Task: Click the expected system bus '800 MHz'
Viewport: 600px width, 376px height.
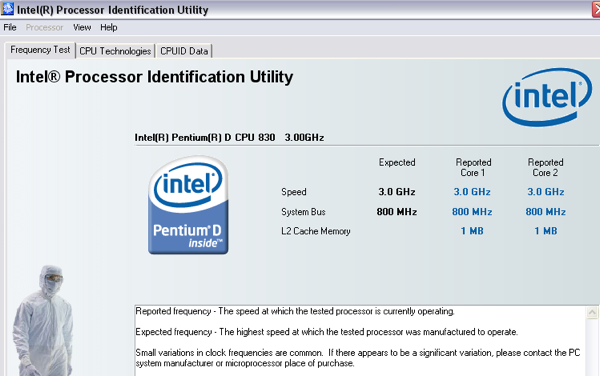Action: coord(397,212)
